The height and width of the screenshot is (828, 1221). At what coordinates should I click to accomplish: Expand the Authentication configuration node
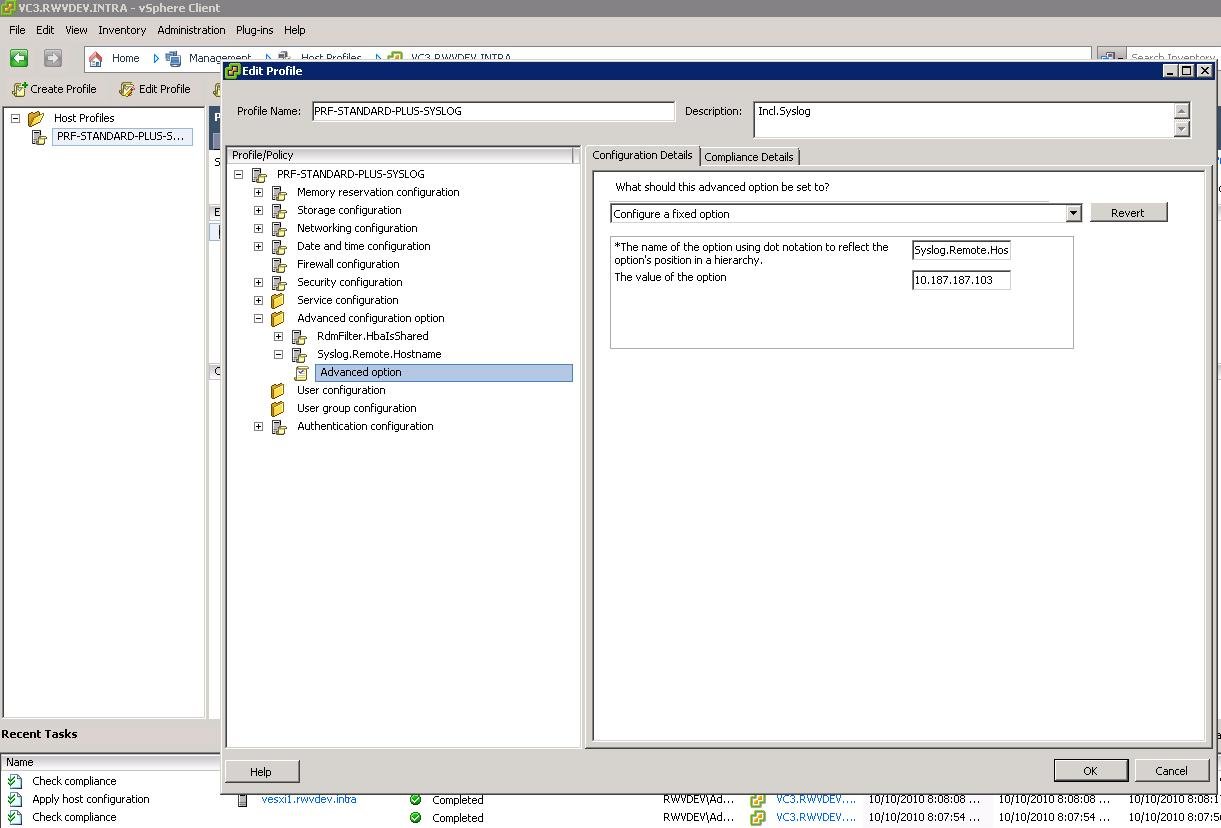tap(258, 426)
